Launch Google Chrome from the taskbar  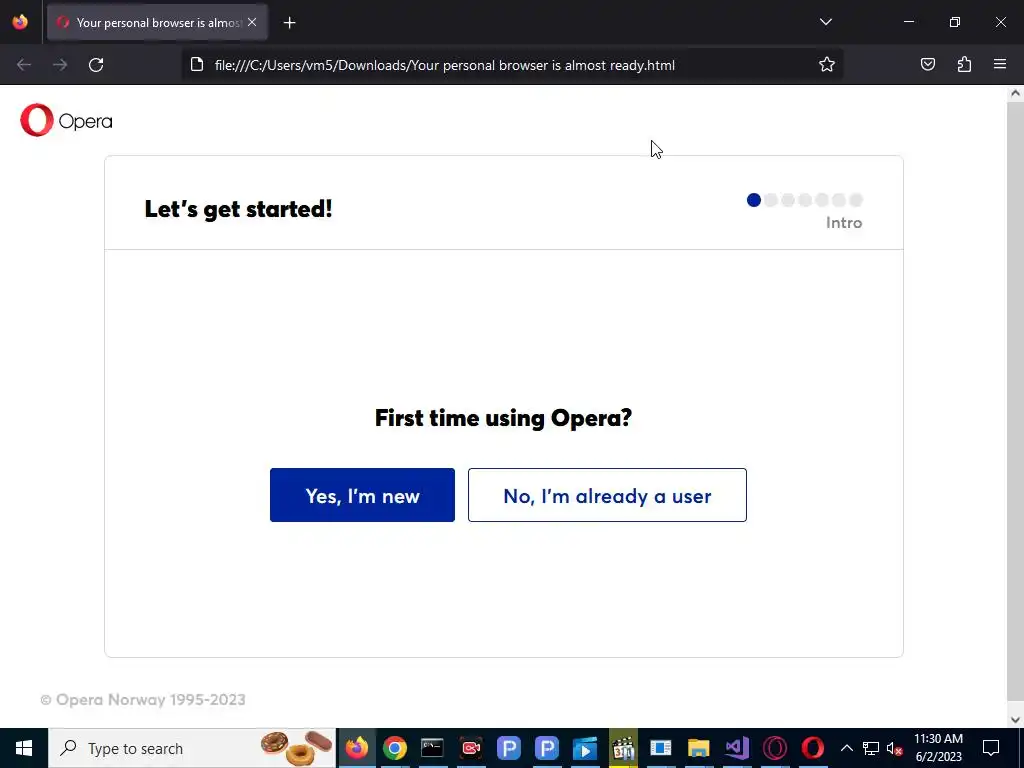click(x=394, y=748)
